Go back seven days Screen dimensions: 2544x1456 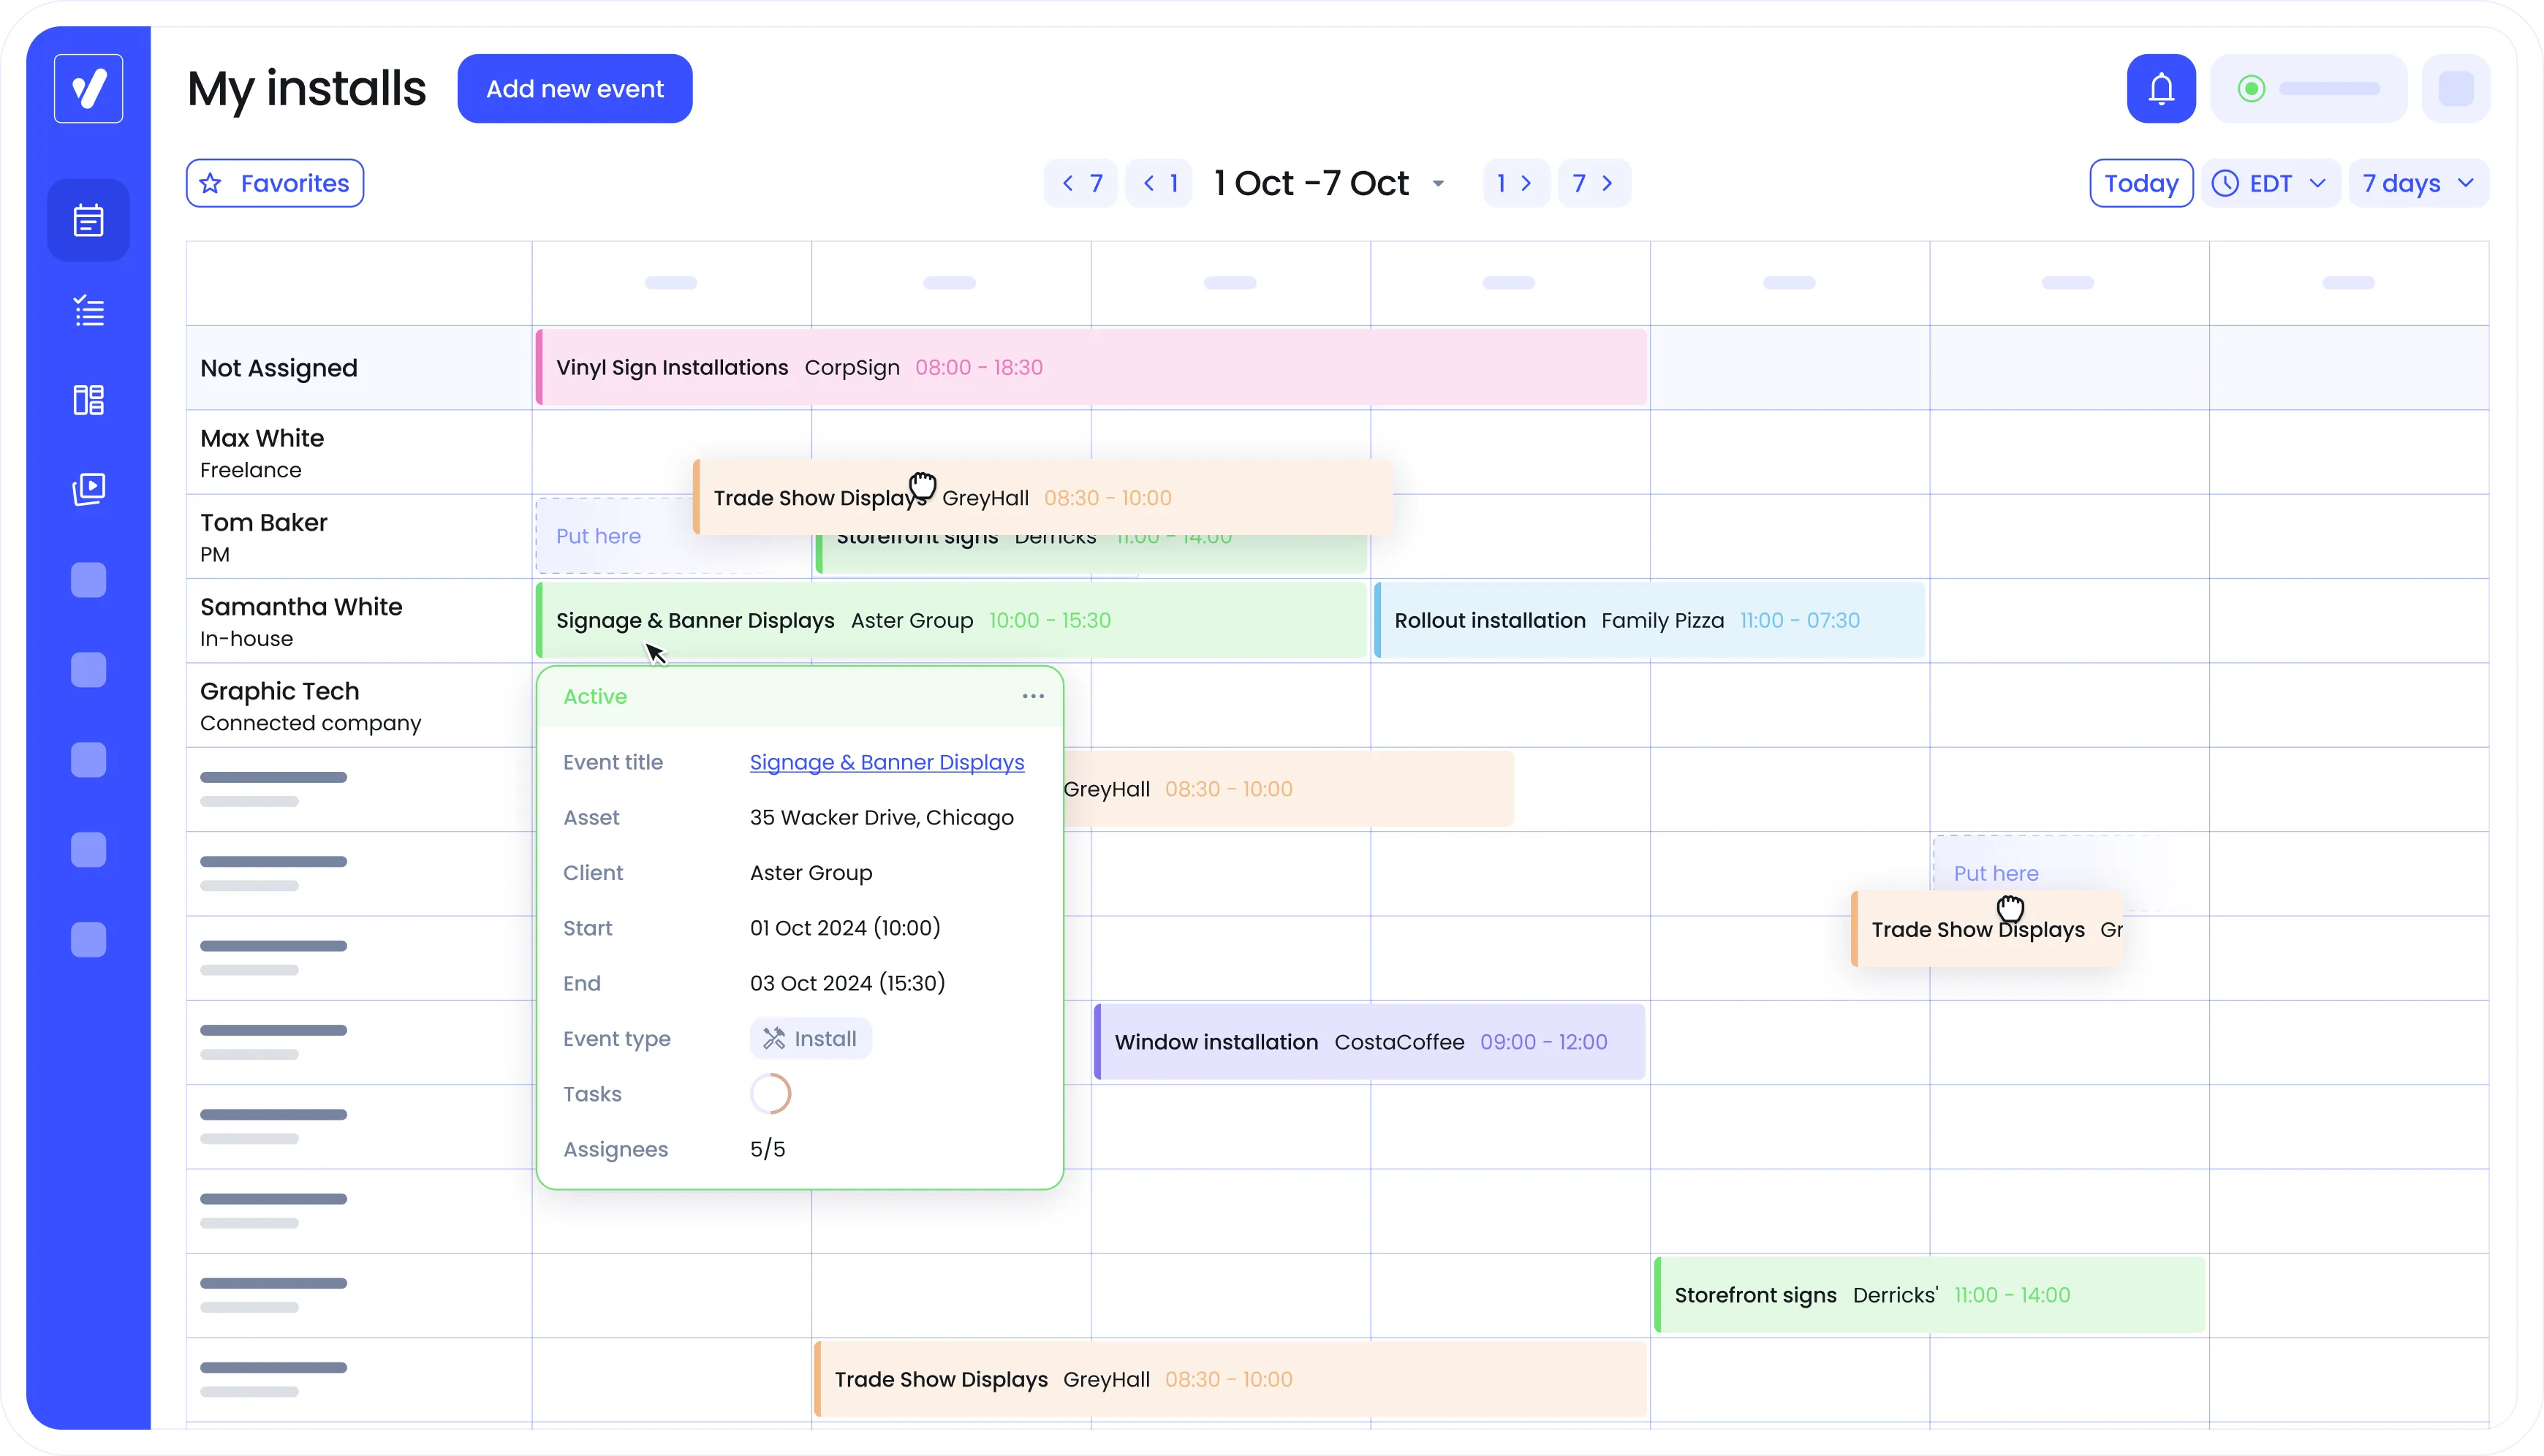[x=1081, y=183]
